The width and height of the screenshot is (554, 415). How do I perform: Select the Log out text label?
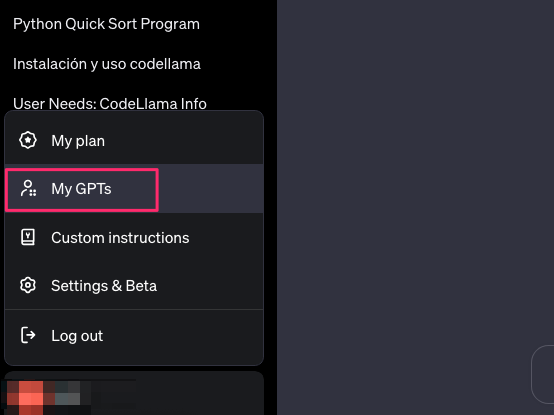point(77,336)
